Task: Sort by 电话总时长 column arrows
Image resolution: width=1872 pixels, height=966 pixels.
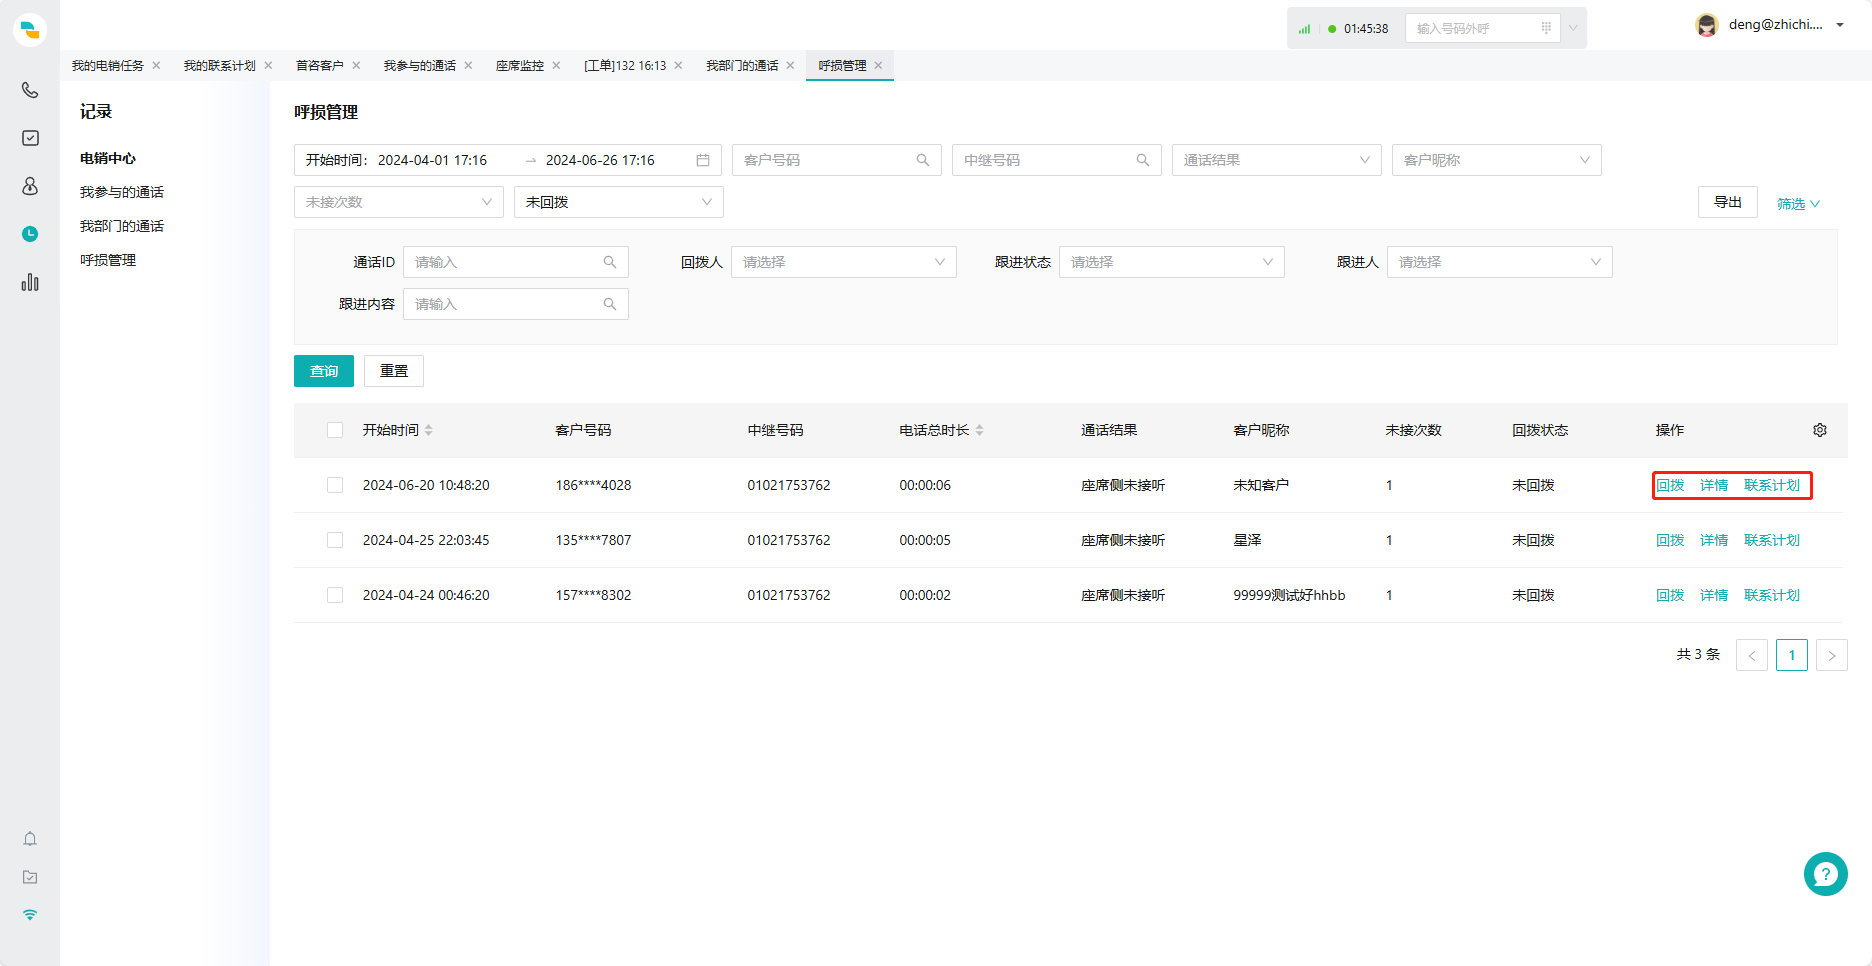Action: 980,430
